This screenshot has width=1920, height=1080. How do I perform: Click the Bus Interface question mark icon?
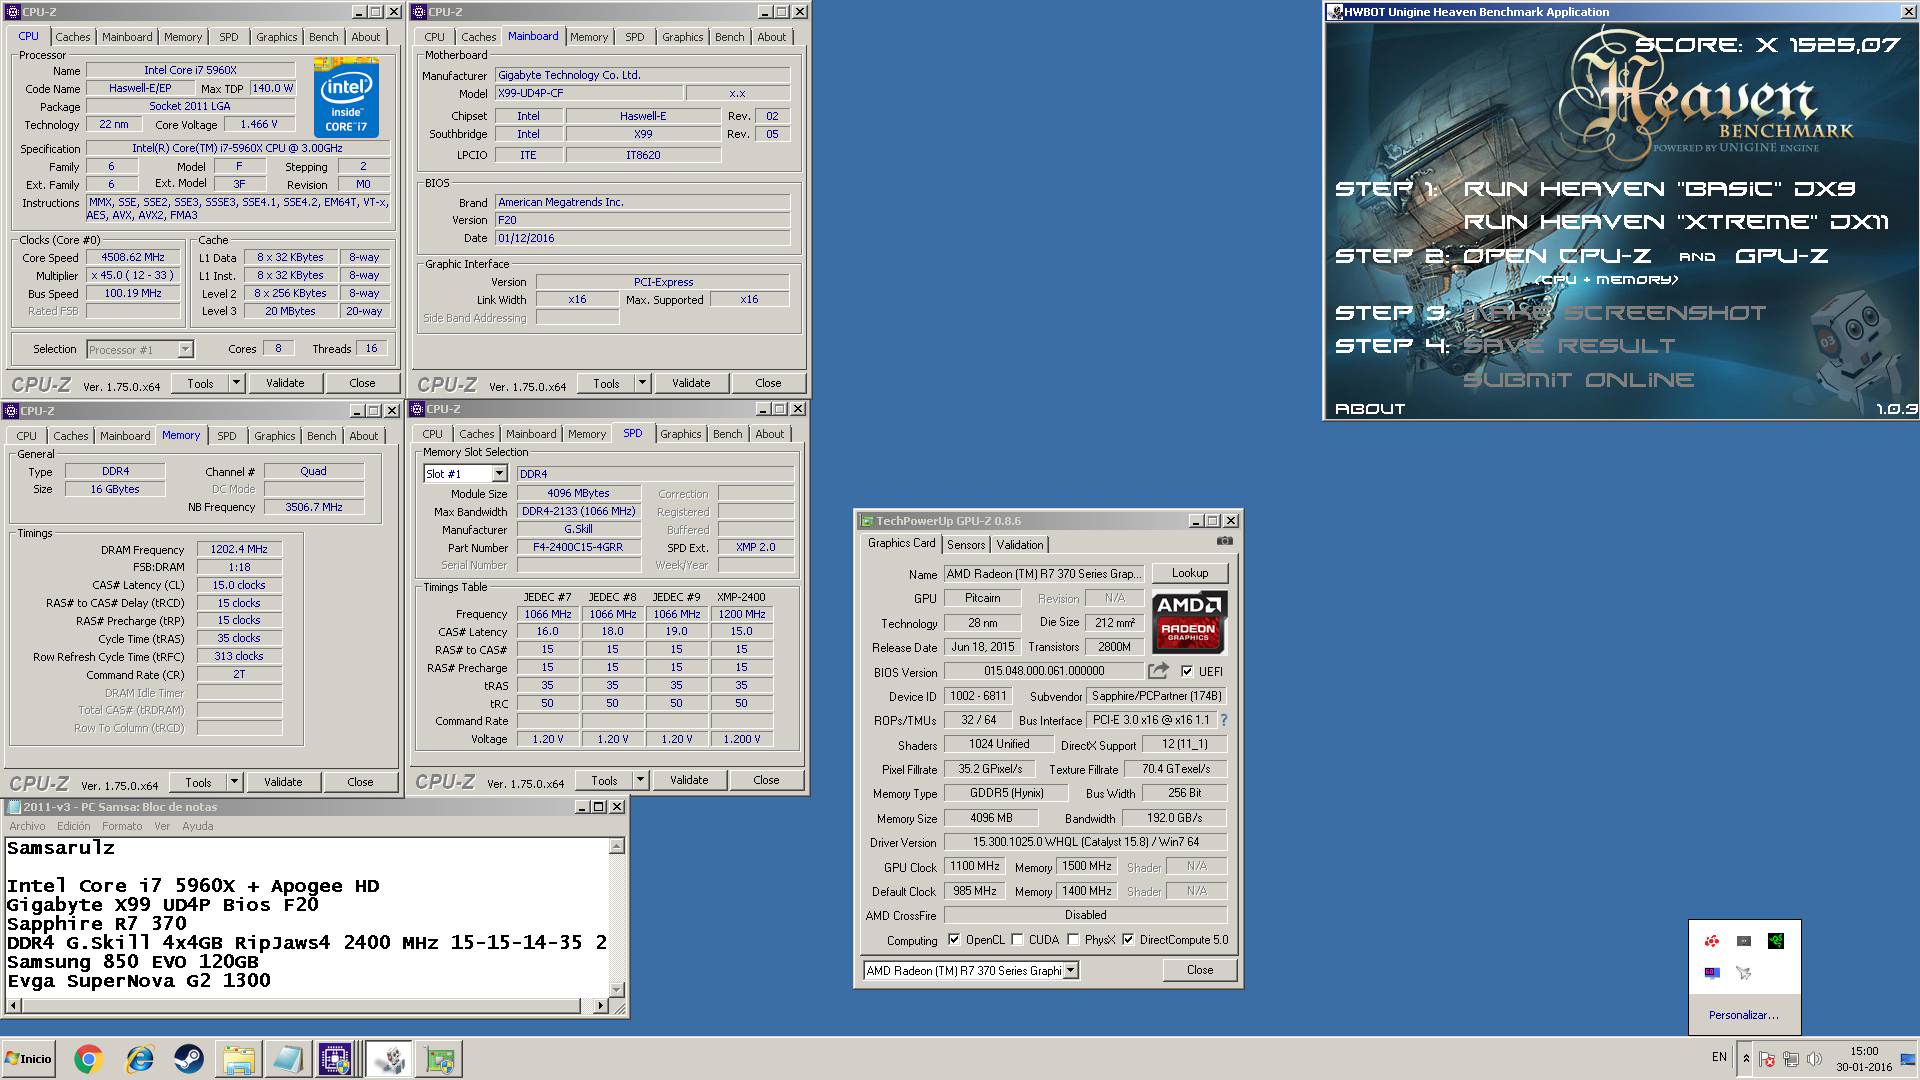pos(1223,720)
